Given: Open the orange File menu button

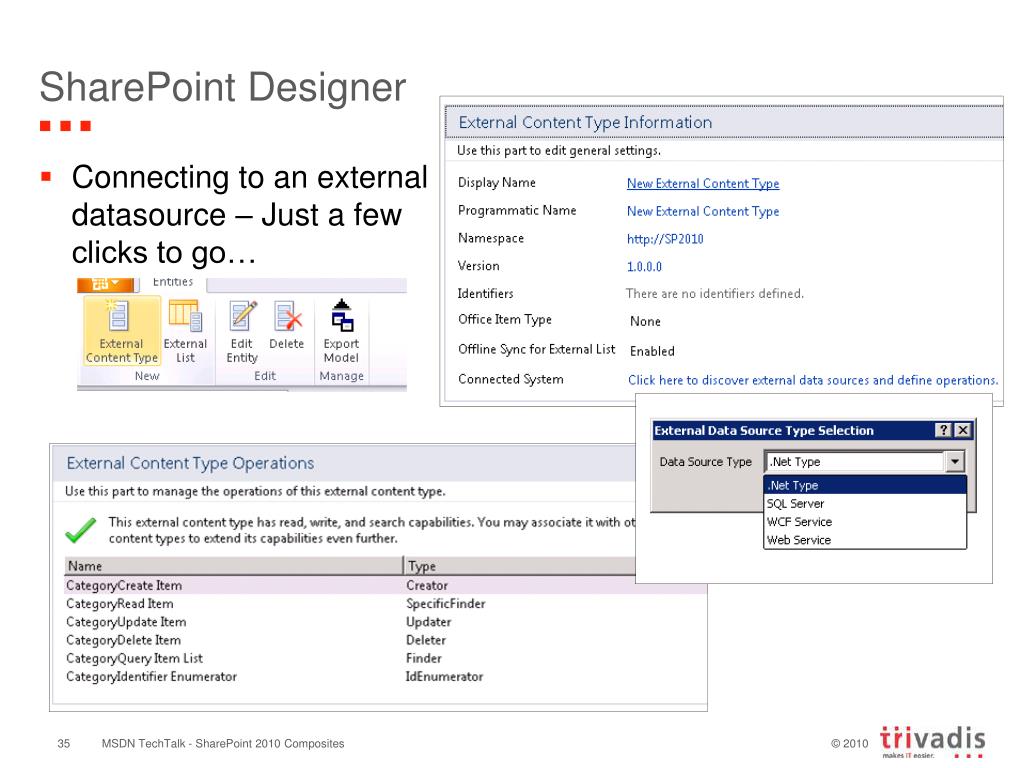Looking at the screenshot, I should pos(105,284).
